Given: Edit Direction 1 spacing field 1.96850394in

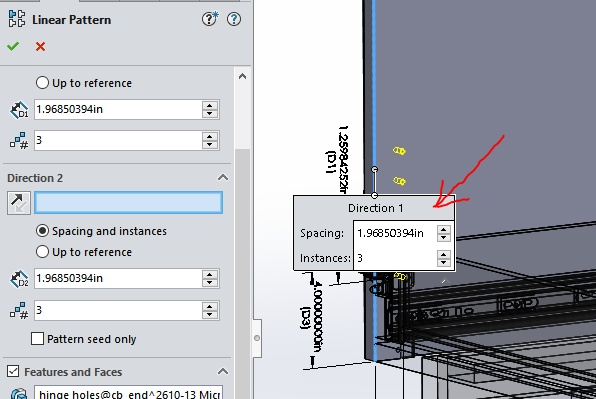Looking at the screenshot, I should (118, 109).
